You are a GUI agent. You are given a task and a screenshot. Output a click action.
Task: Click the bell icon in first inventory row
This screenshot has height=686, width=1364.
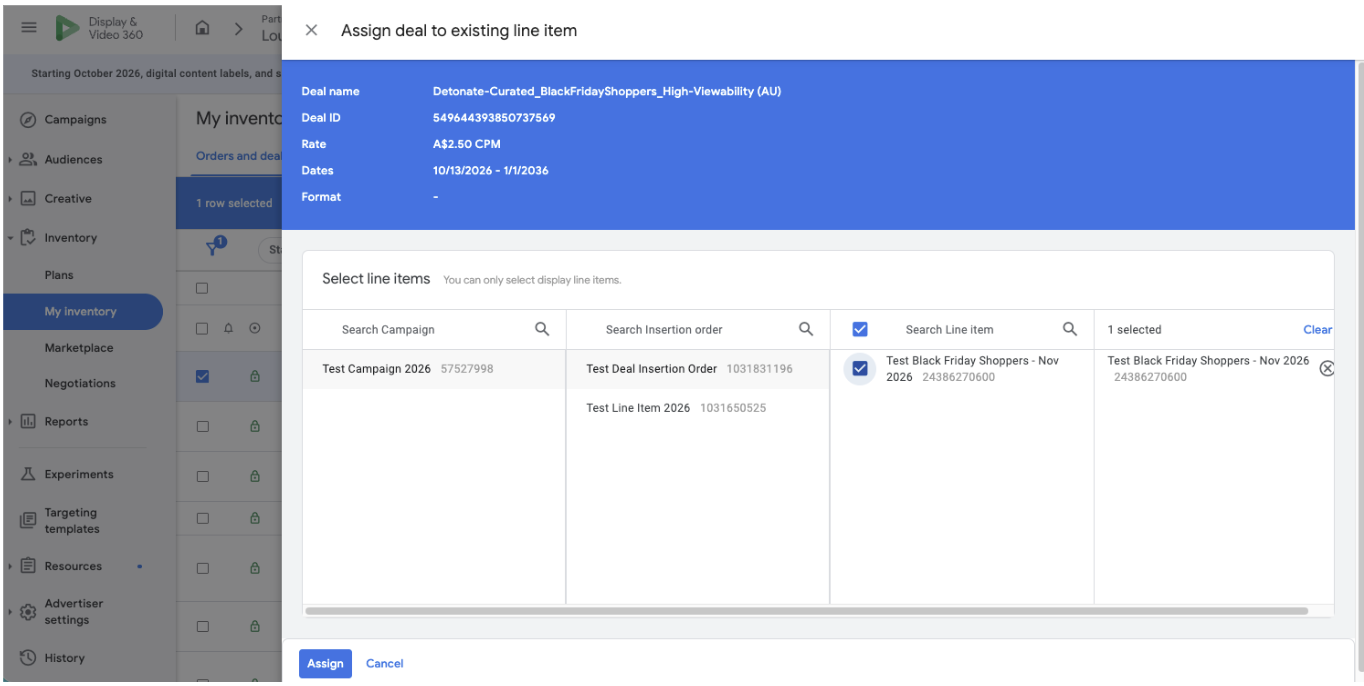click(x=229, y=328)
